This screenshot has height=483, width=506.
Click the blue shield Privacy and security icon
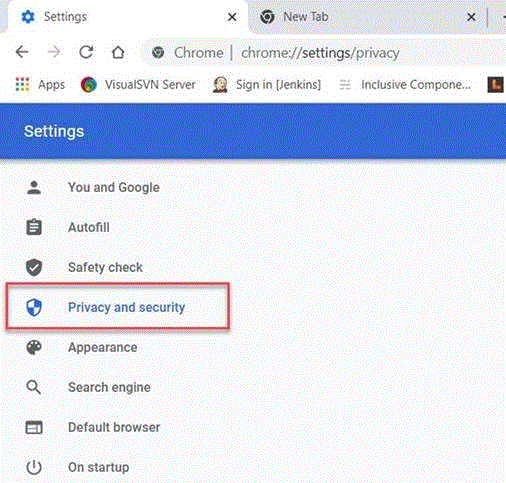(x=34, y=307)
